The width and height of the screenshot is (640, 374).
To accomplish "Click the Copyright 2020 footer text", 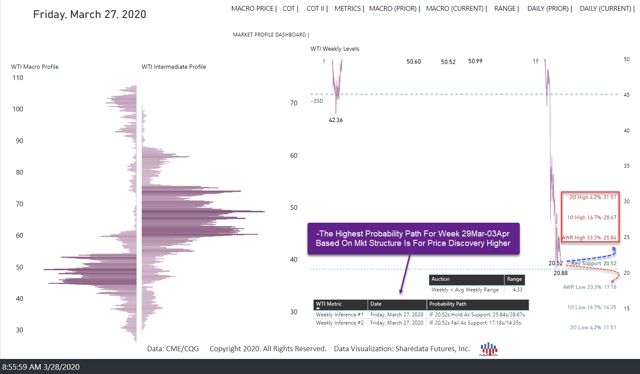I will point(268,349).
